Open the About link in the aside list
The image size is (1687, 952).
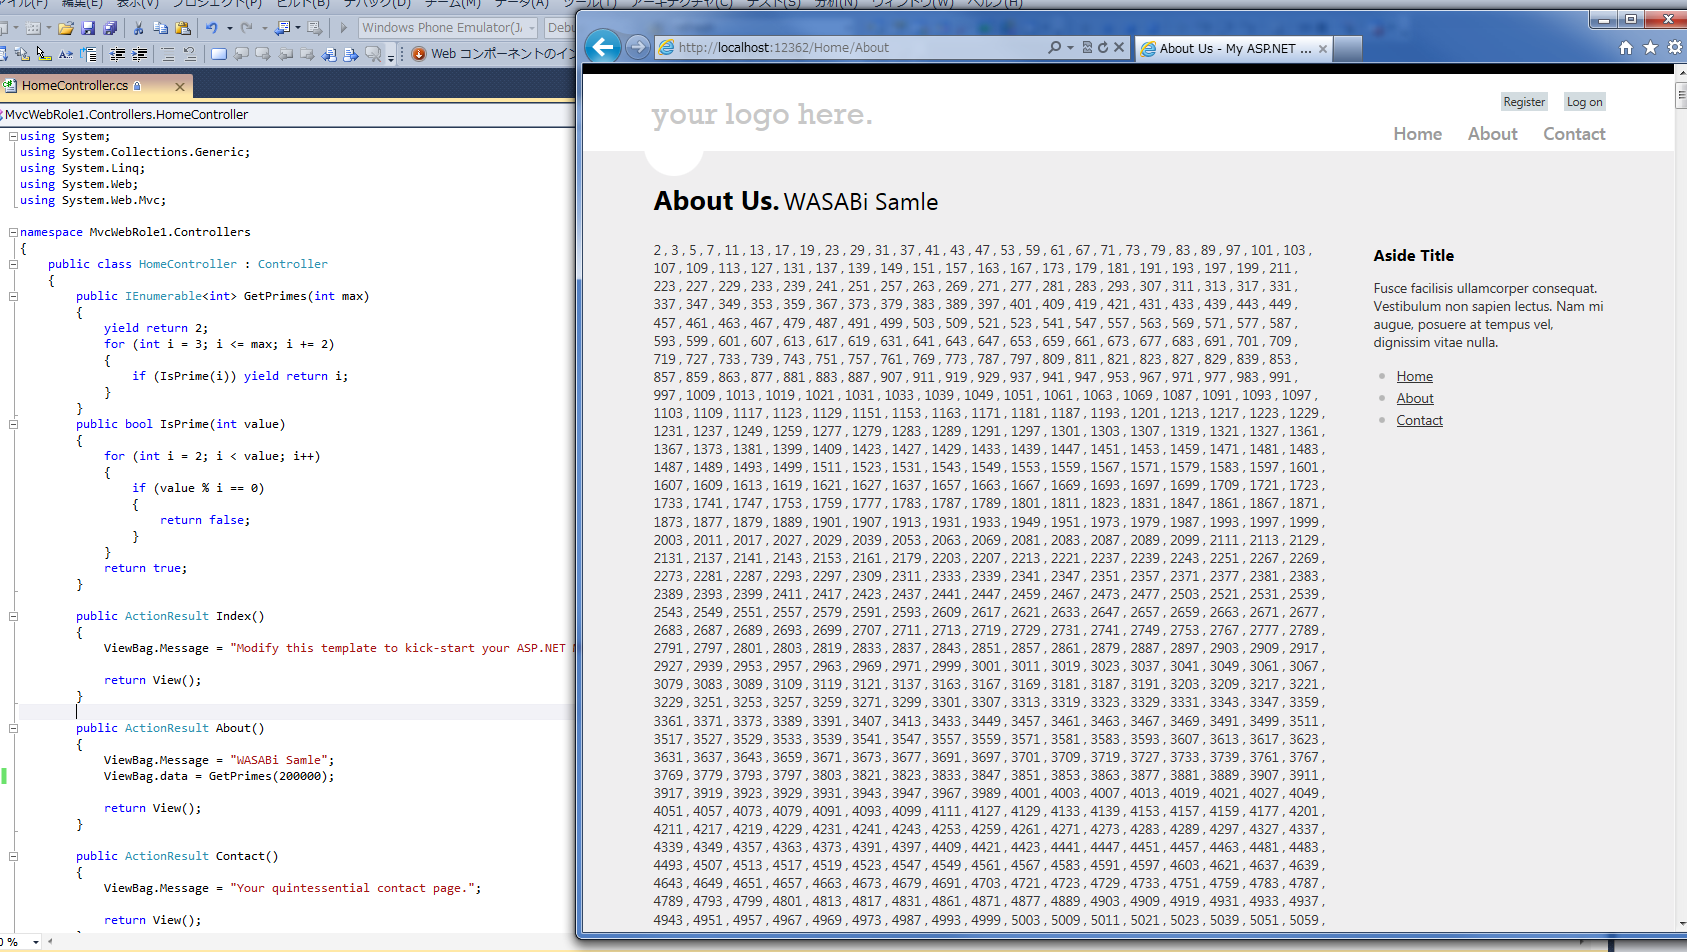(1415, 398)
